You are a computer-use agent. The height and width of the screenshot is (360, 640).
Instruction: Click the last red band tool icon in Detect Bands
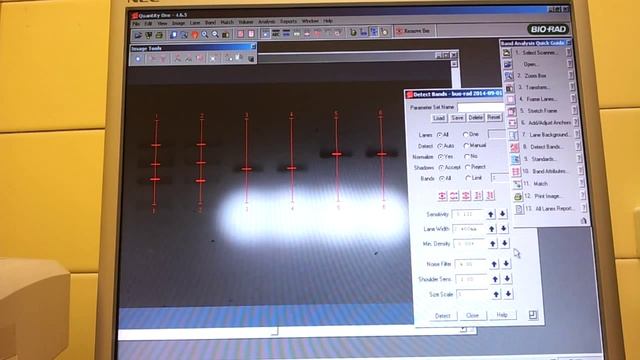click(x=490, y=196)
